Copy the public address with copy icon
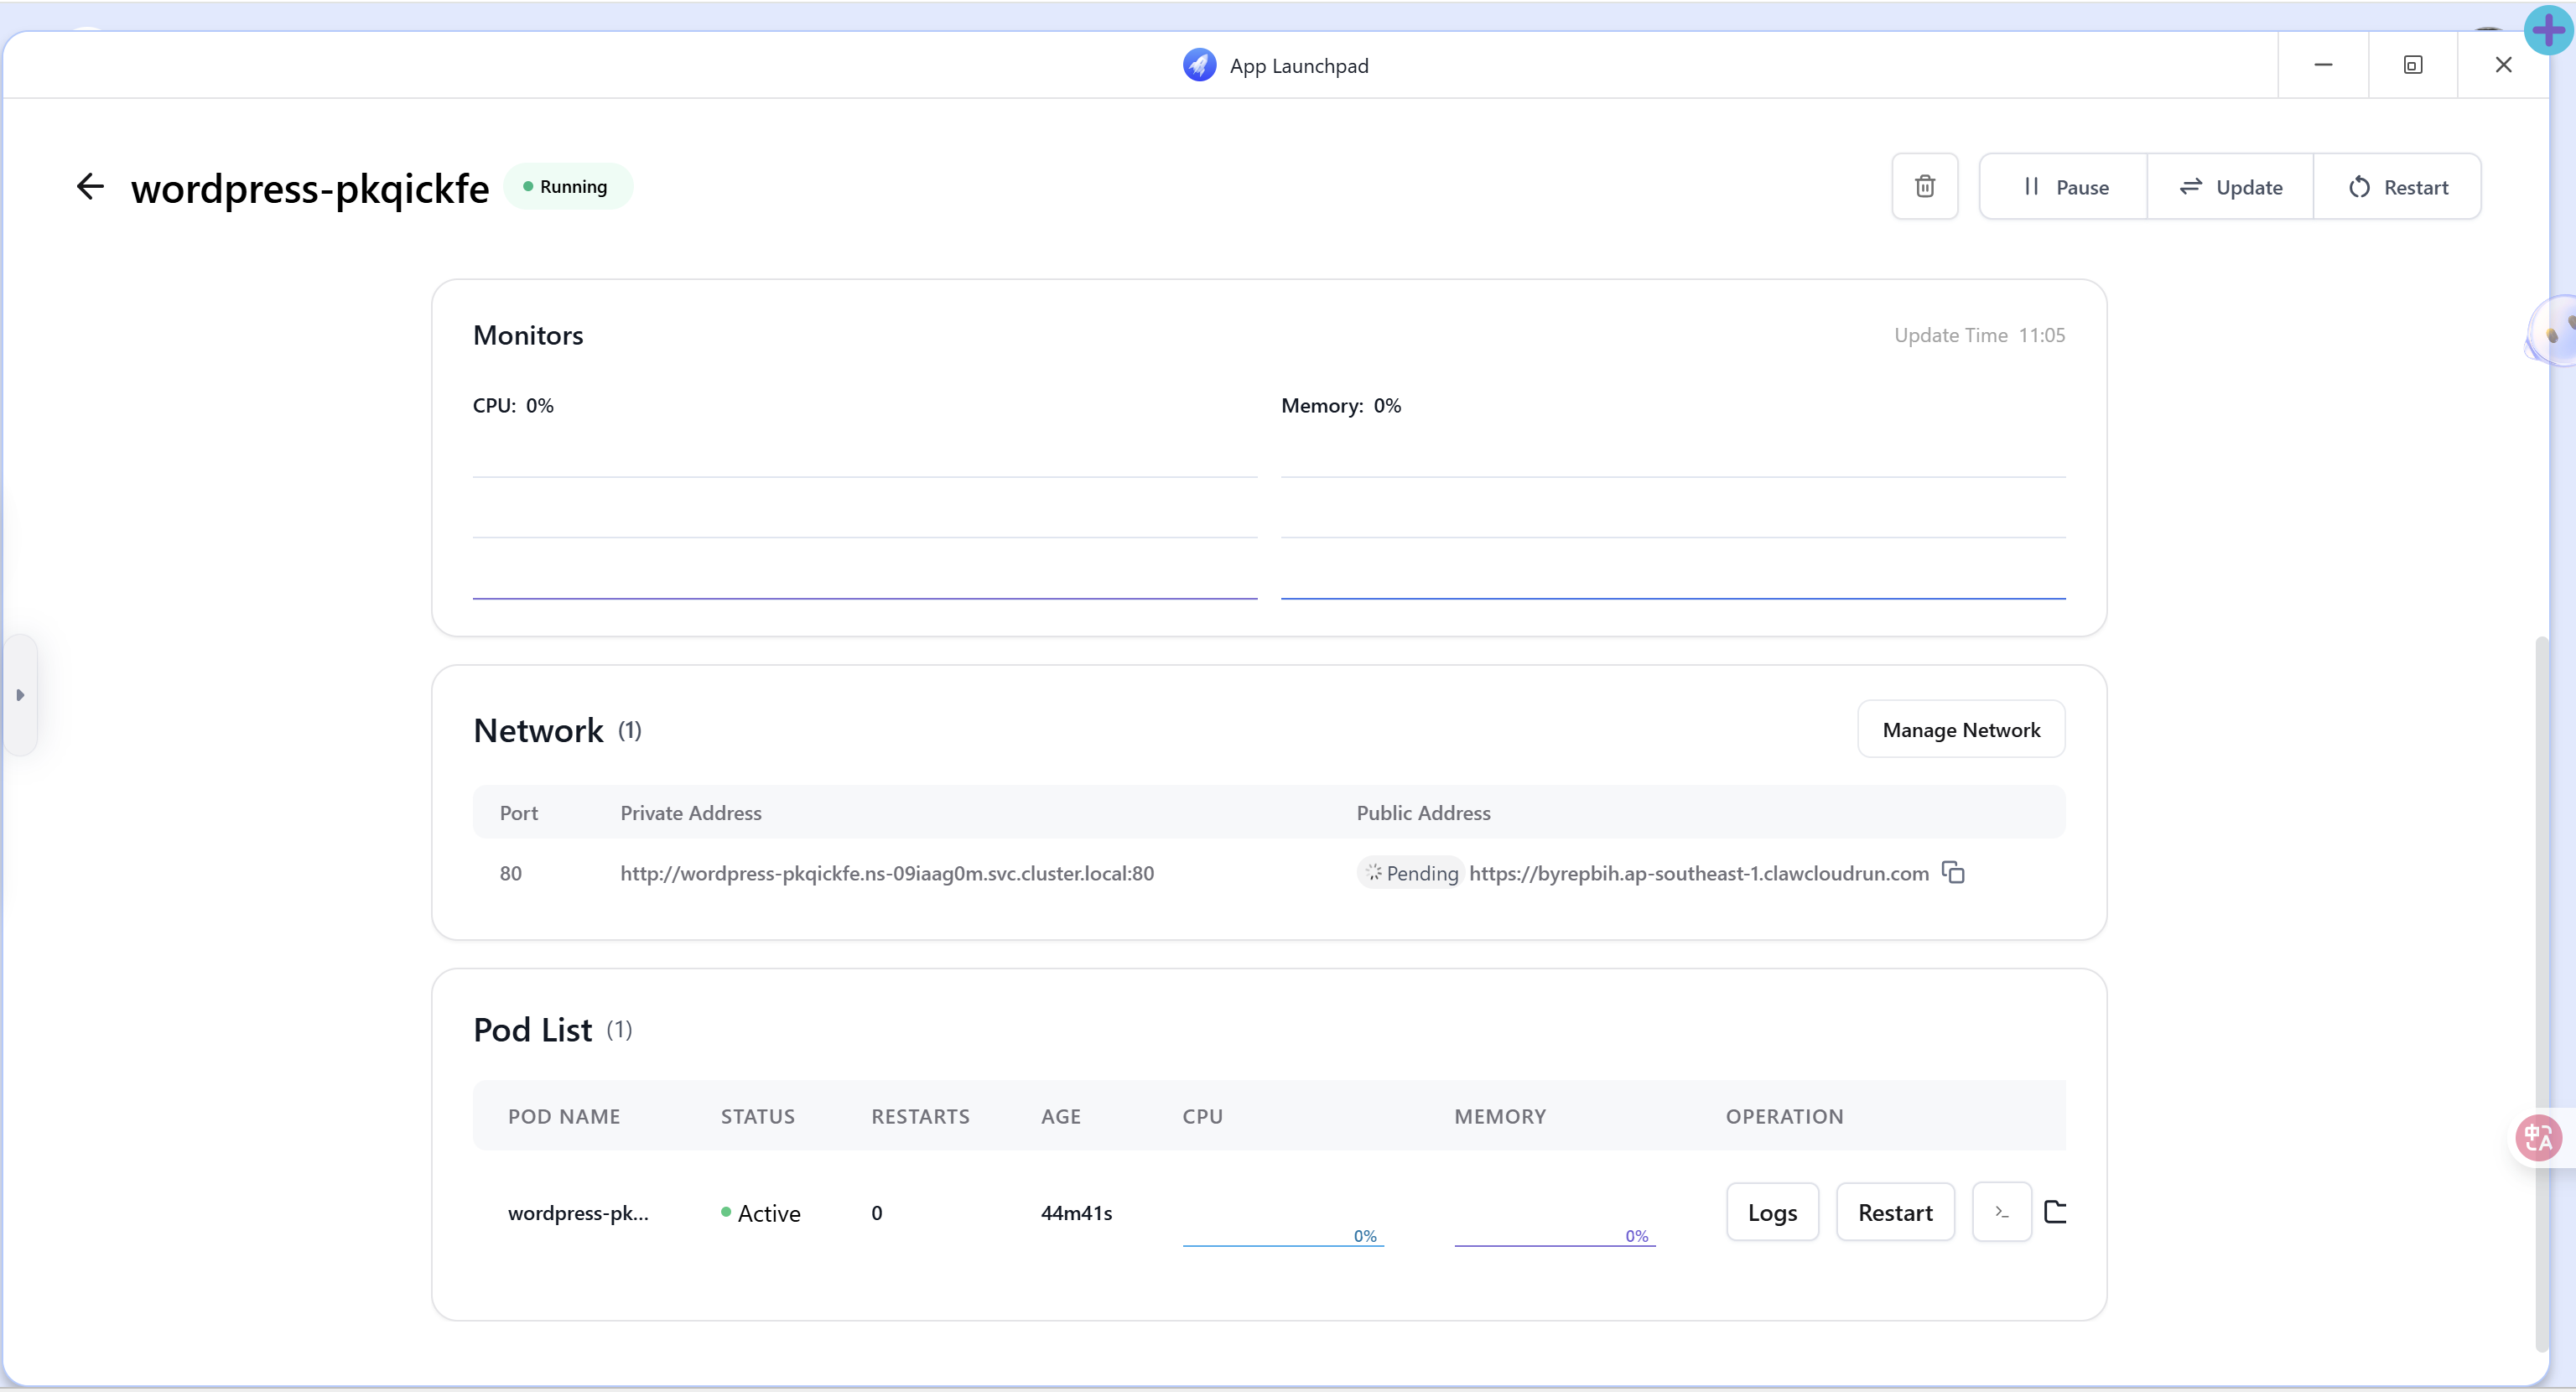2576x1392 pixels. [1953, 873]
